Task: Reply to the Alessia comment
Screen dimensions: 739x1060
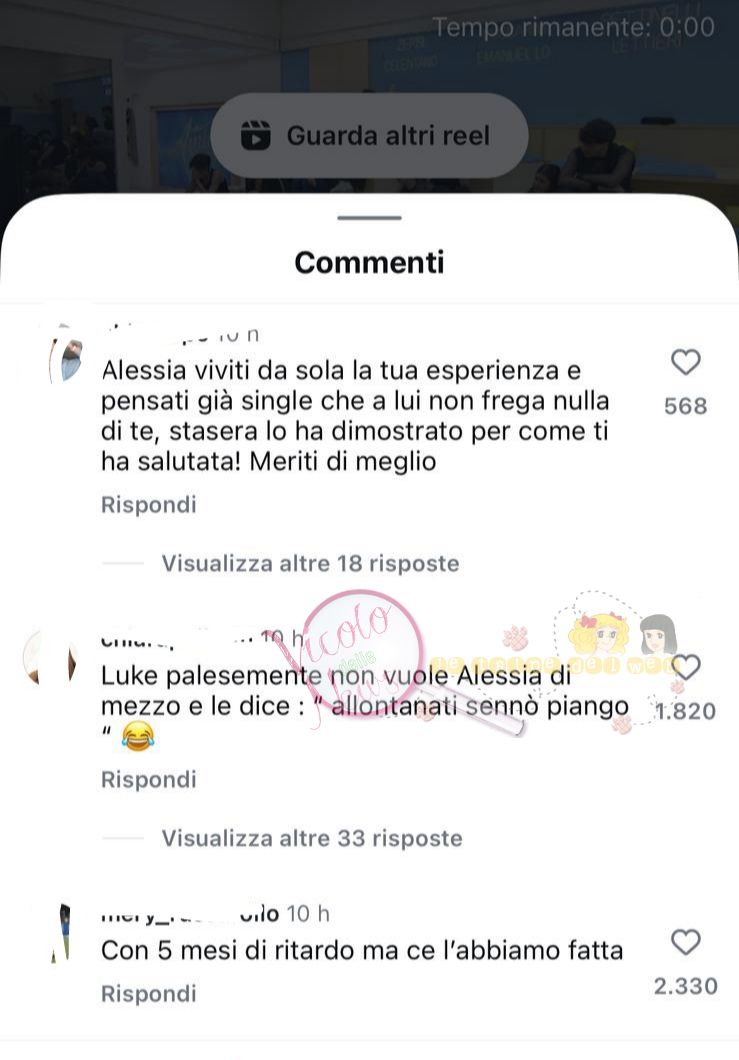Action: (x=149, y=504)
